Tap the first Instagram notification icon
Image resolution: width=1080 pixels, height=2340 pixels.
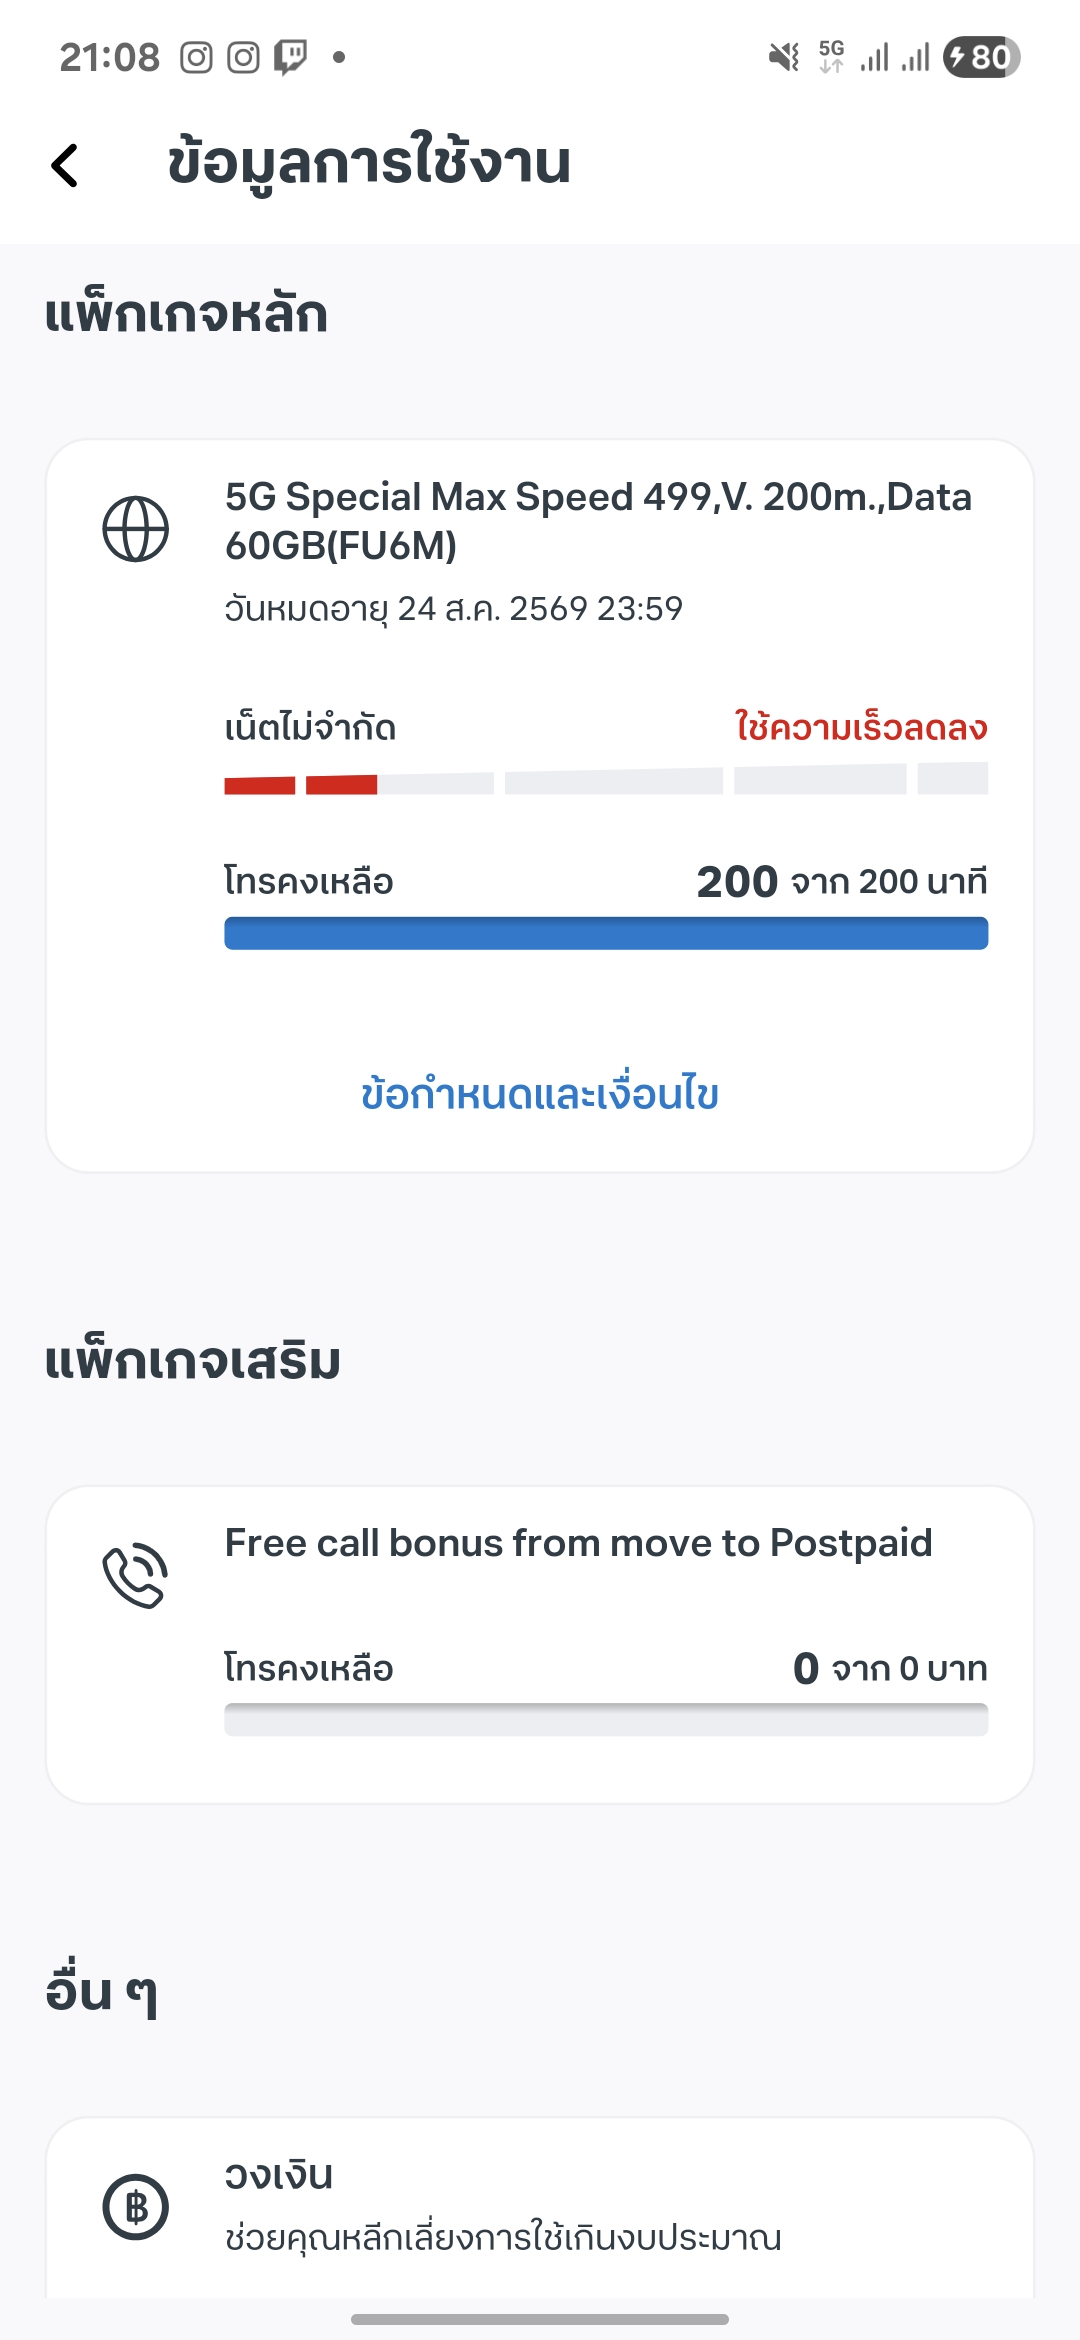point(196,58)
